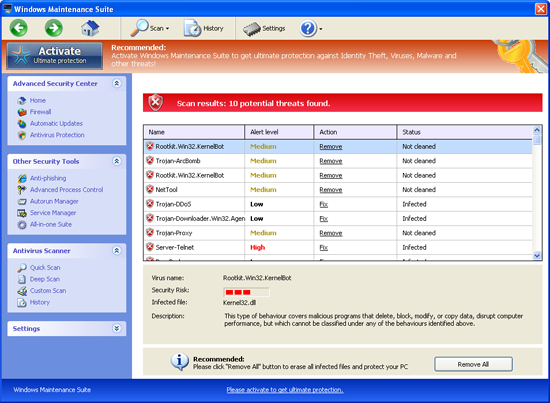Screen dimensions: 550x403
Task: Collapse the Antivirus Scanner panel
Action: tap(116, 250)
